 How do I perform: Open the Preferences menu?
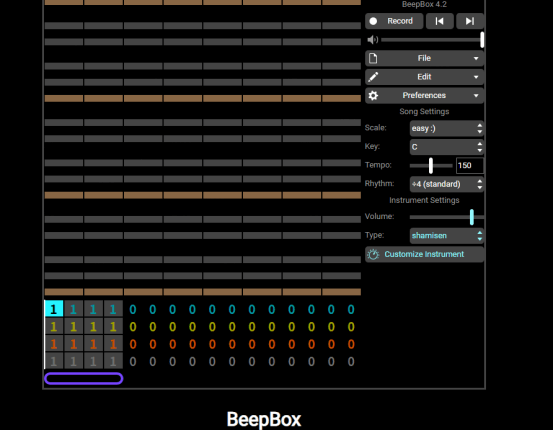[x=424, y=95]
